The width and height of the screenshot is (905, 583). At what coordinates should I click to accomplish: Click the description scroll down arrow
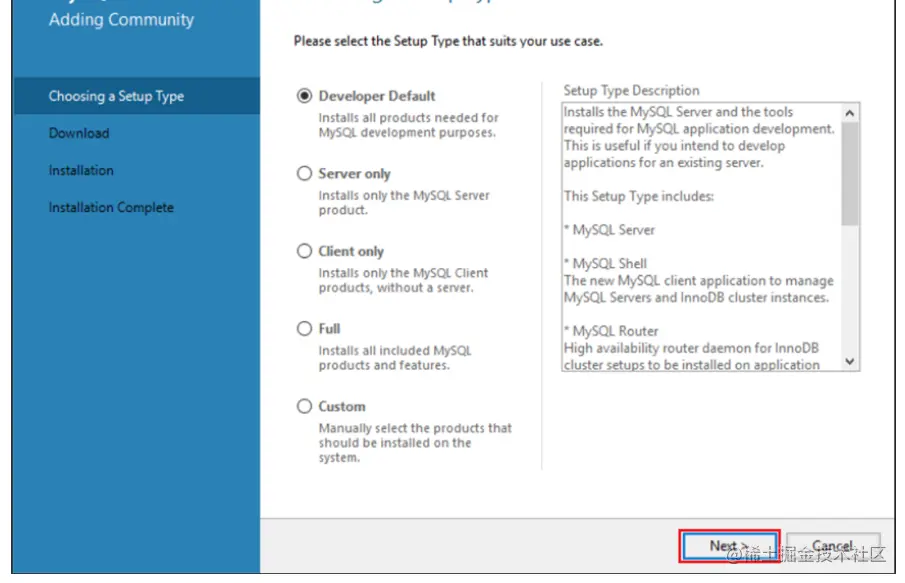point(849,361)
